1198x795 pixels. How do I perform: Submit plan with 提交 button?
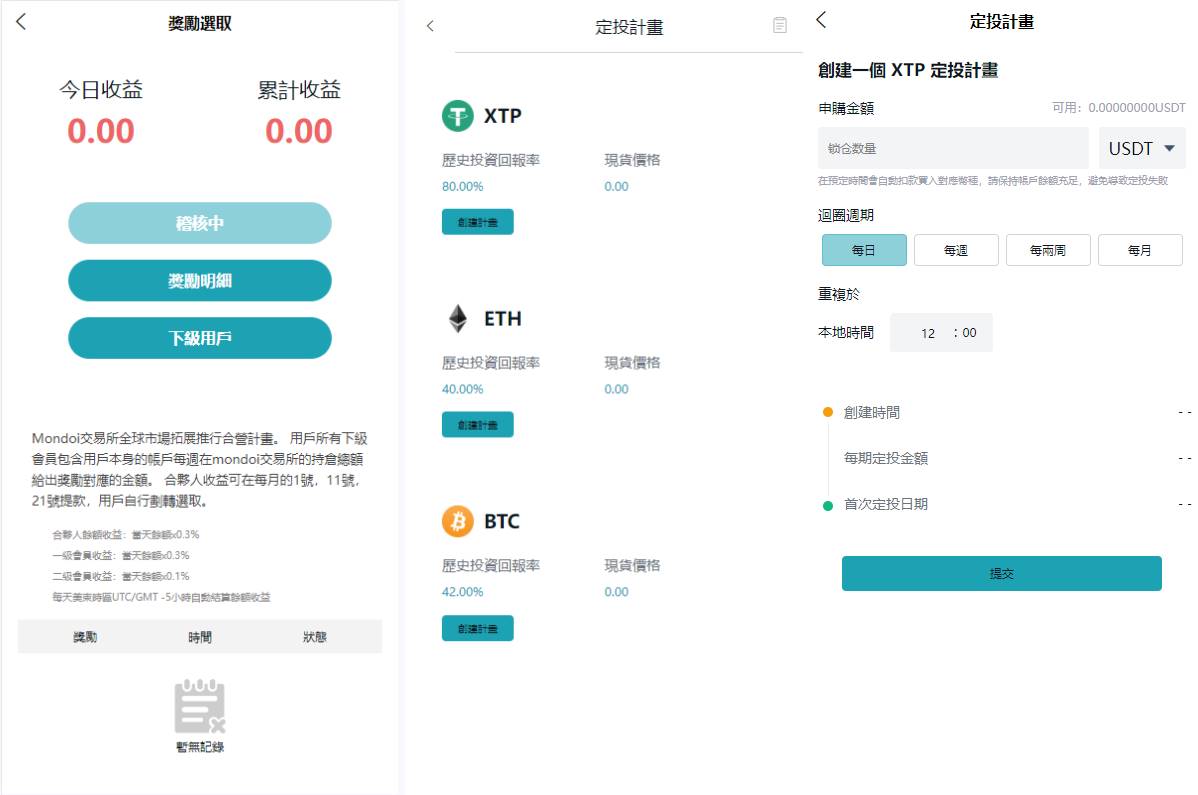[1002, 574]
